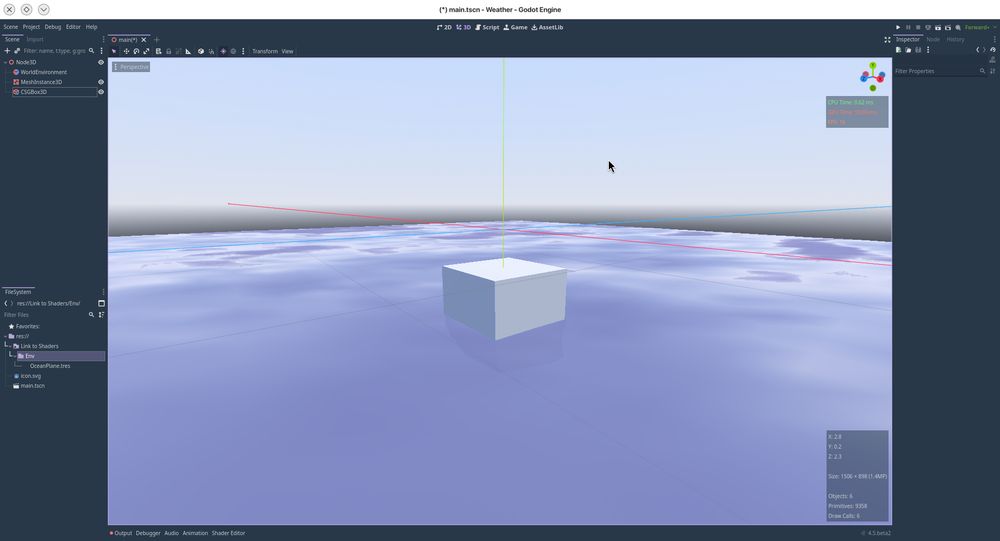The image size is (1000, 541).
Task: Open the Project menu
Action: click(x=31, y=27)
